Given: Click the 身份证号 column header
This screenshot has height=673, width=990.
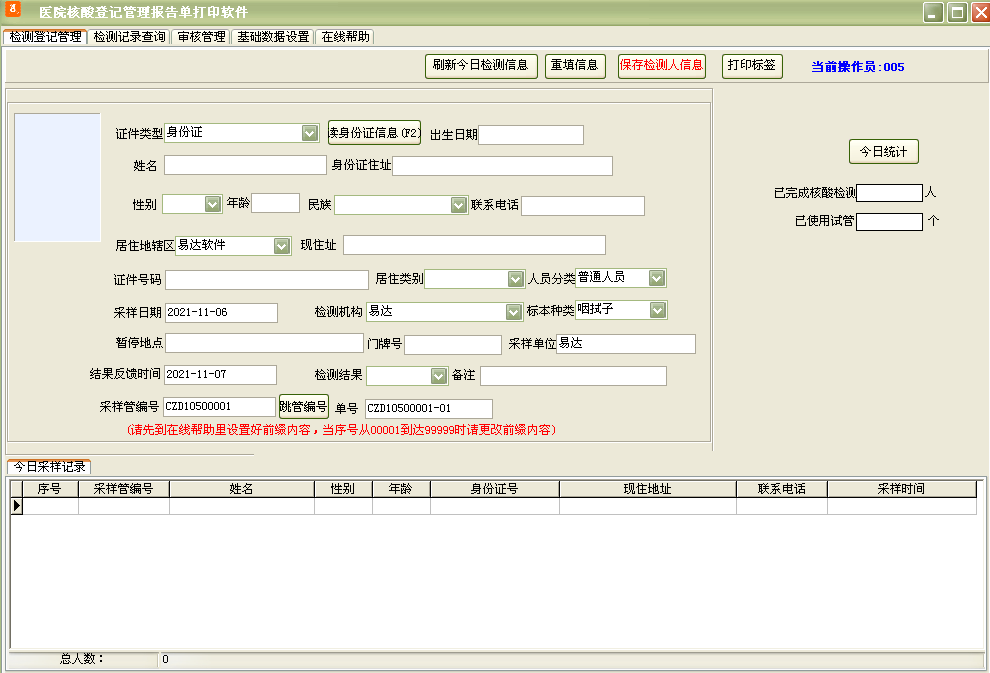Looking at the screenshot, I should [494, 489].
